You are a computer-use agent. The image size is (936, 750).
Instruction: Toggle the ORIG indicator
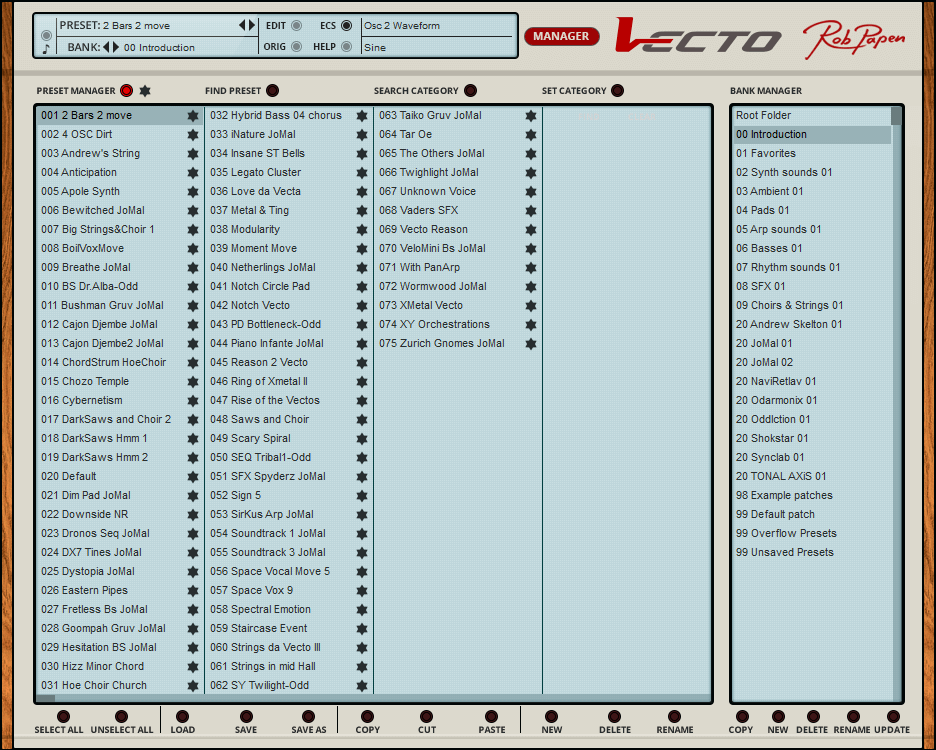point(299,44)
